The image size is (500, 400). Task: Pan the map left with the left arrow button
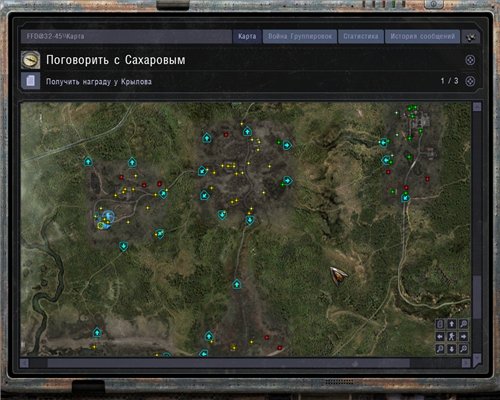(x=440, y=336)
